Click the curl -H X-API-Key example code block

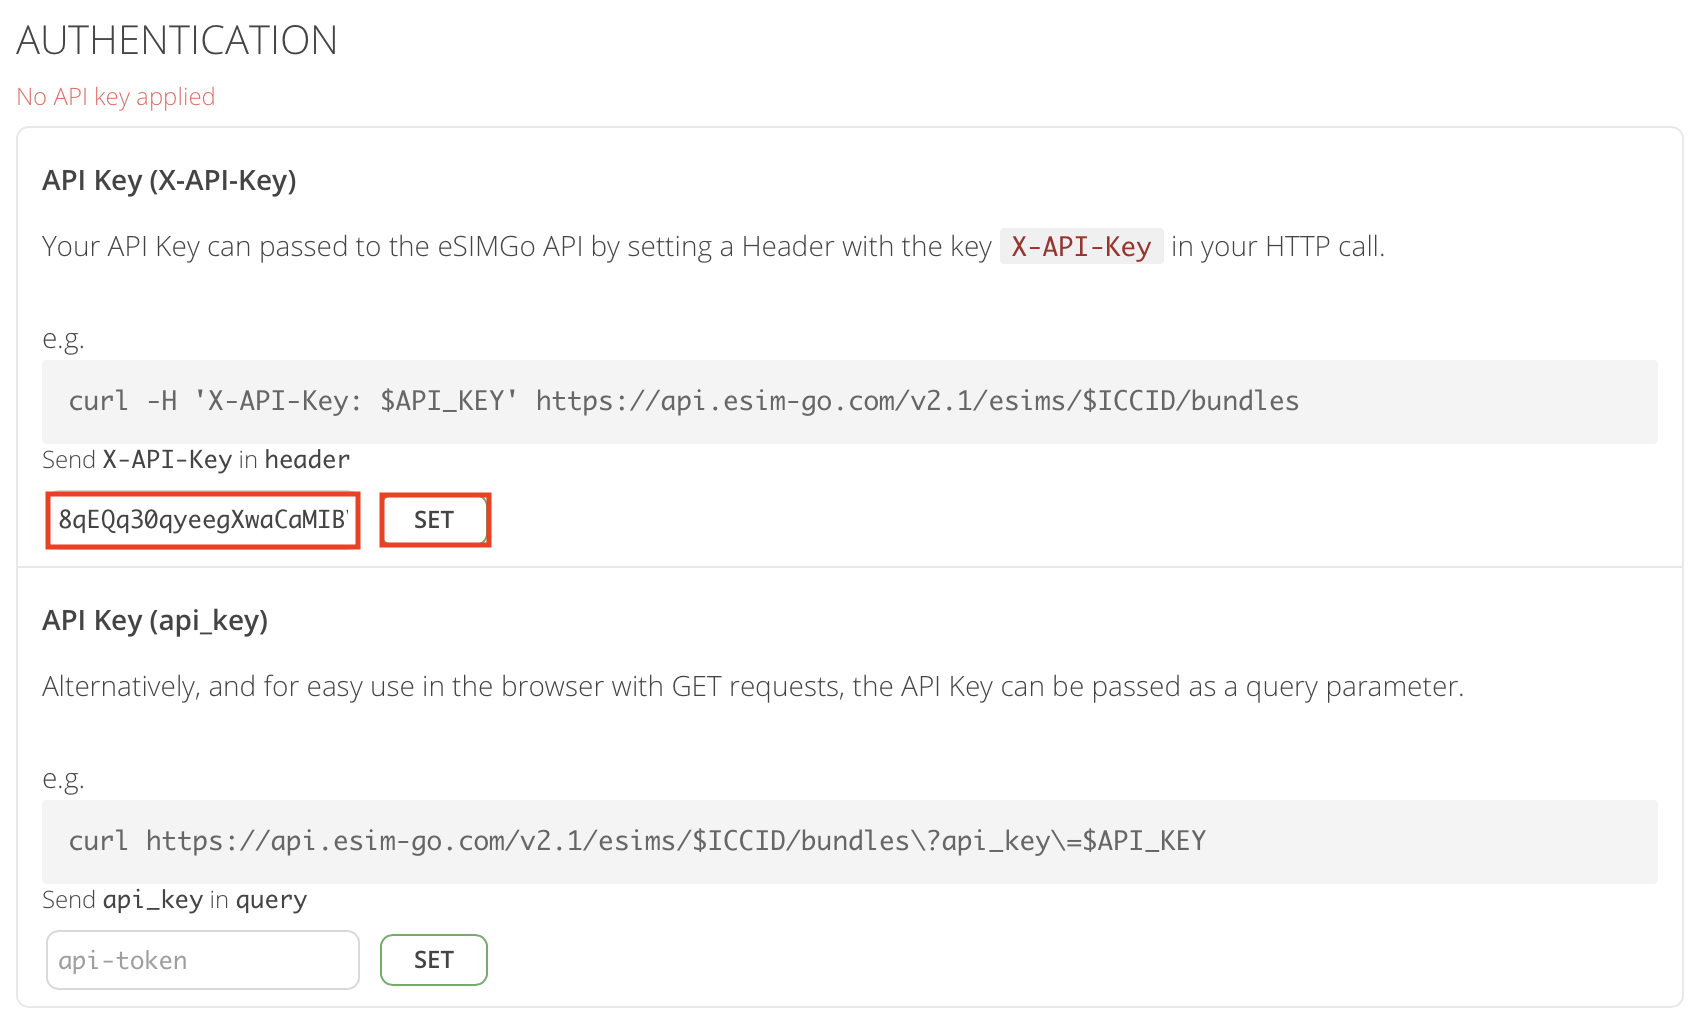click(850, 401)
